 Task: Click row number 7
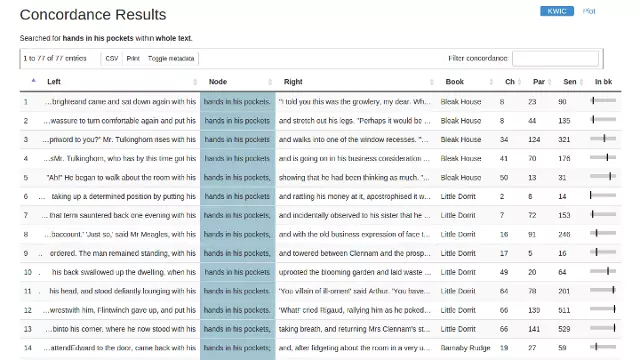[x=26, y=215]
